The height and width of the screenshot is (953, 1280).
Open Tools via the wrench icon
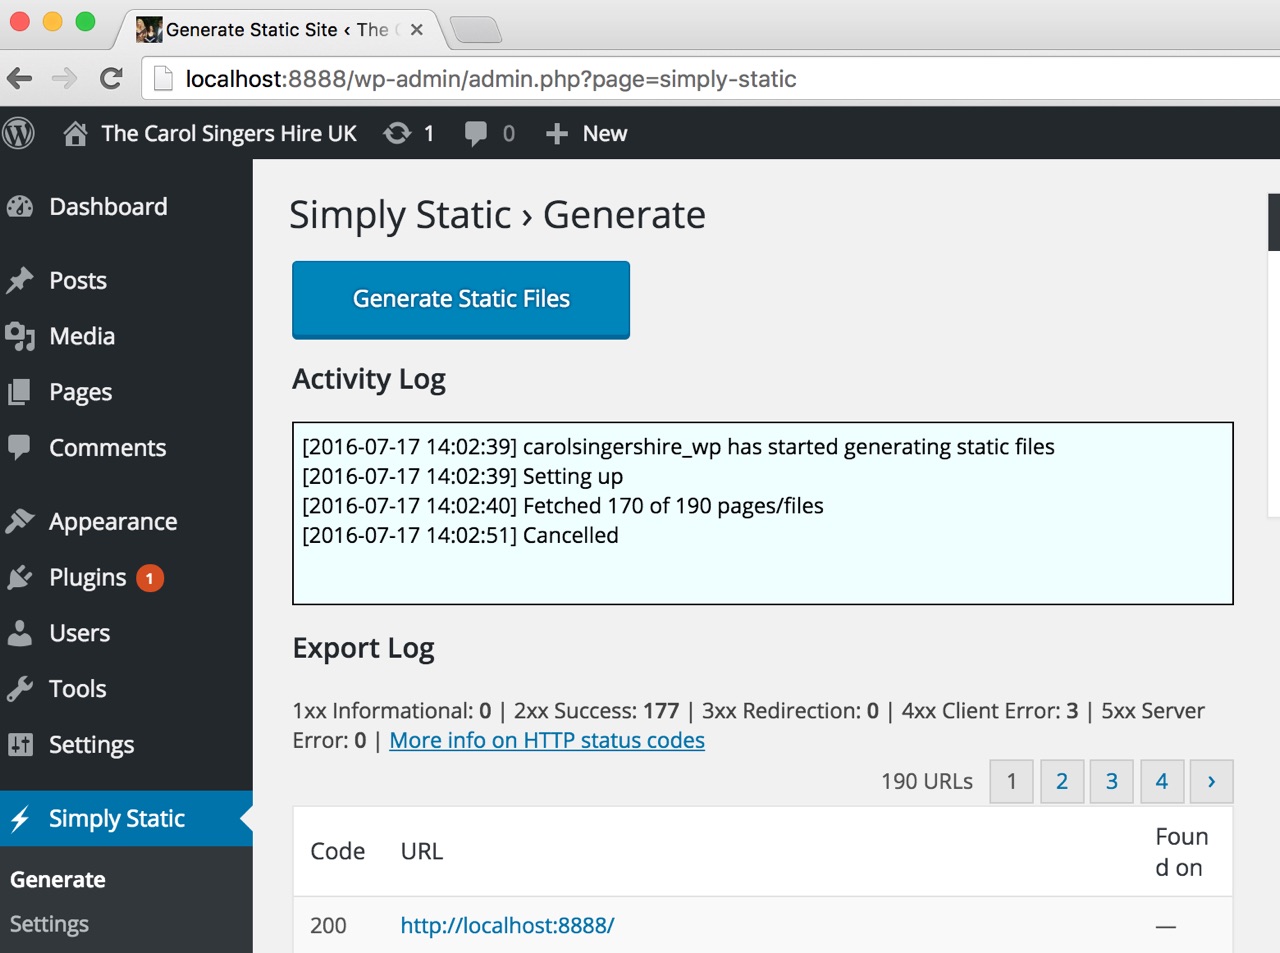click(x=21, y=688)
